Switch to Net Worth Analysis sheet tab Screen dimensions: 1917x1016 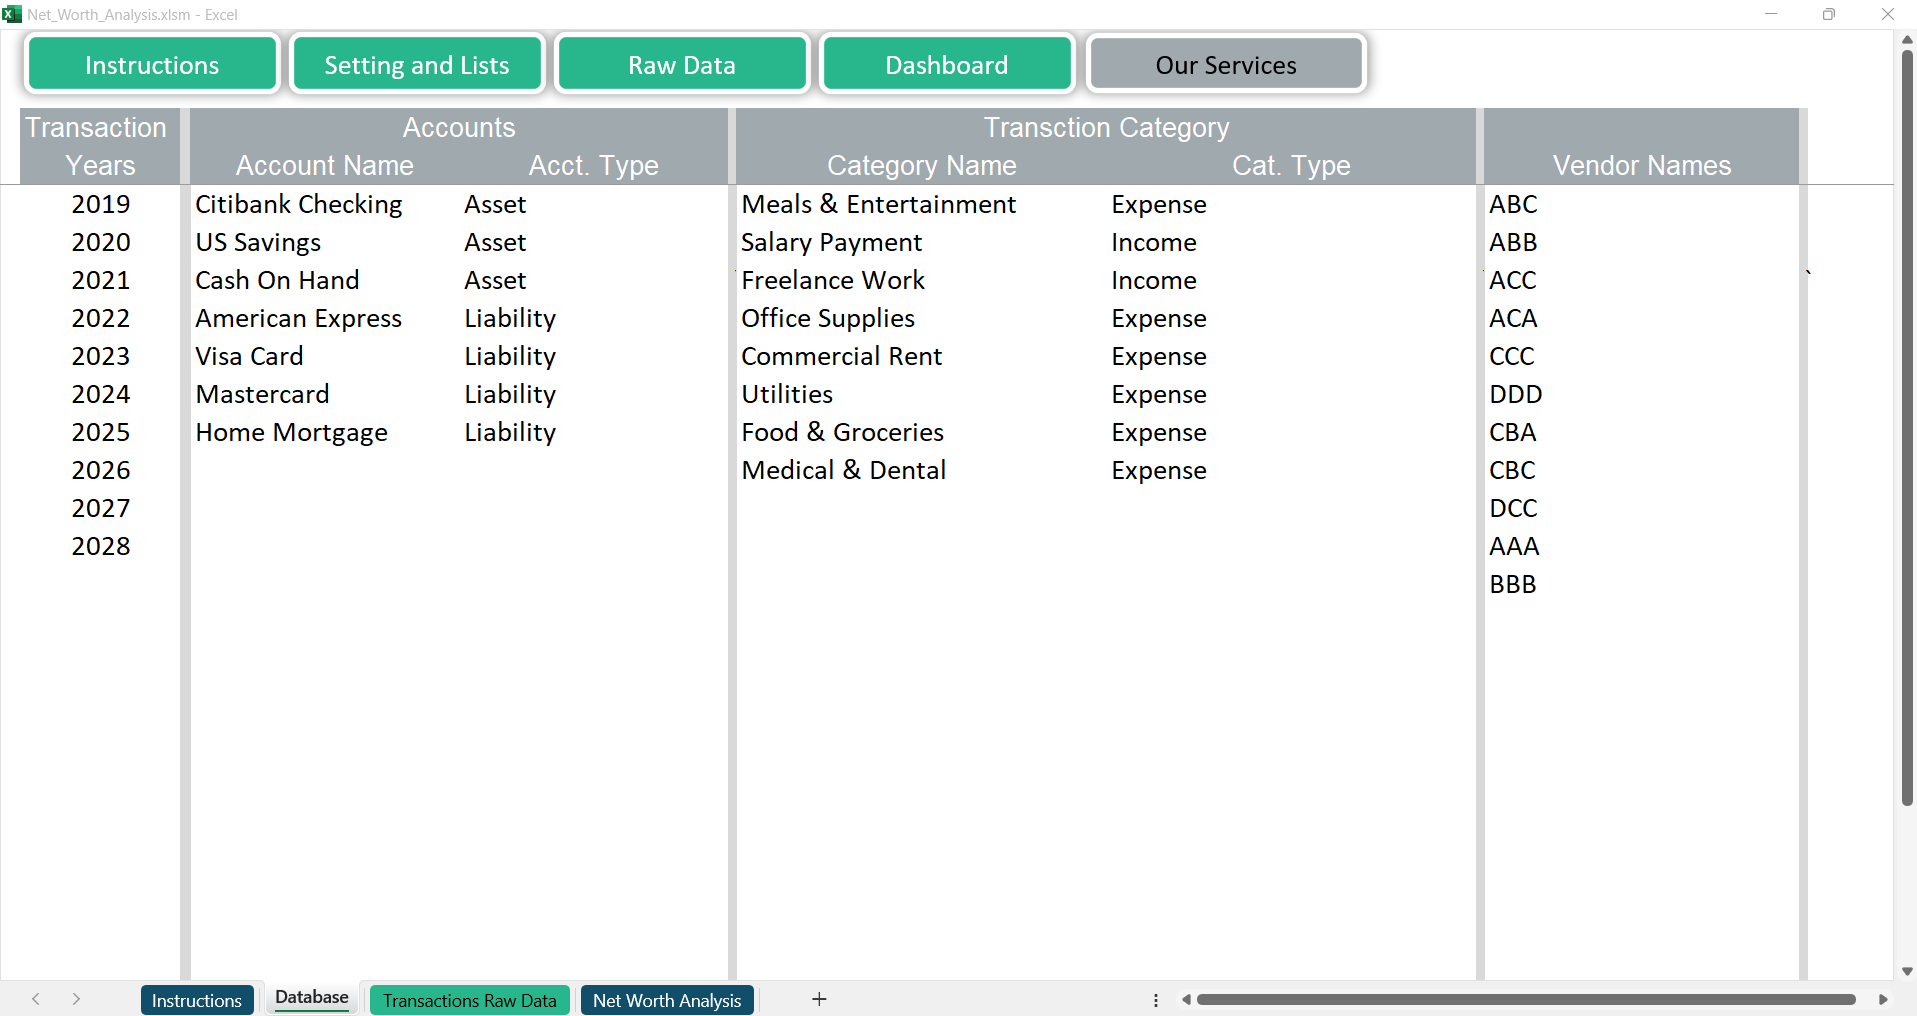[667, 1000]
